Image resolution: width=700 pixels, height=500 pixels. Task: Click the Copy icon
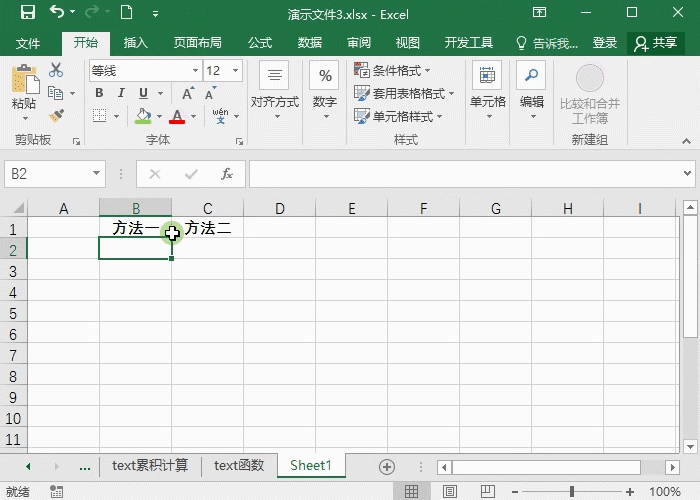click(55, 93)
